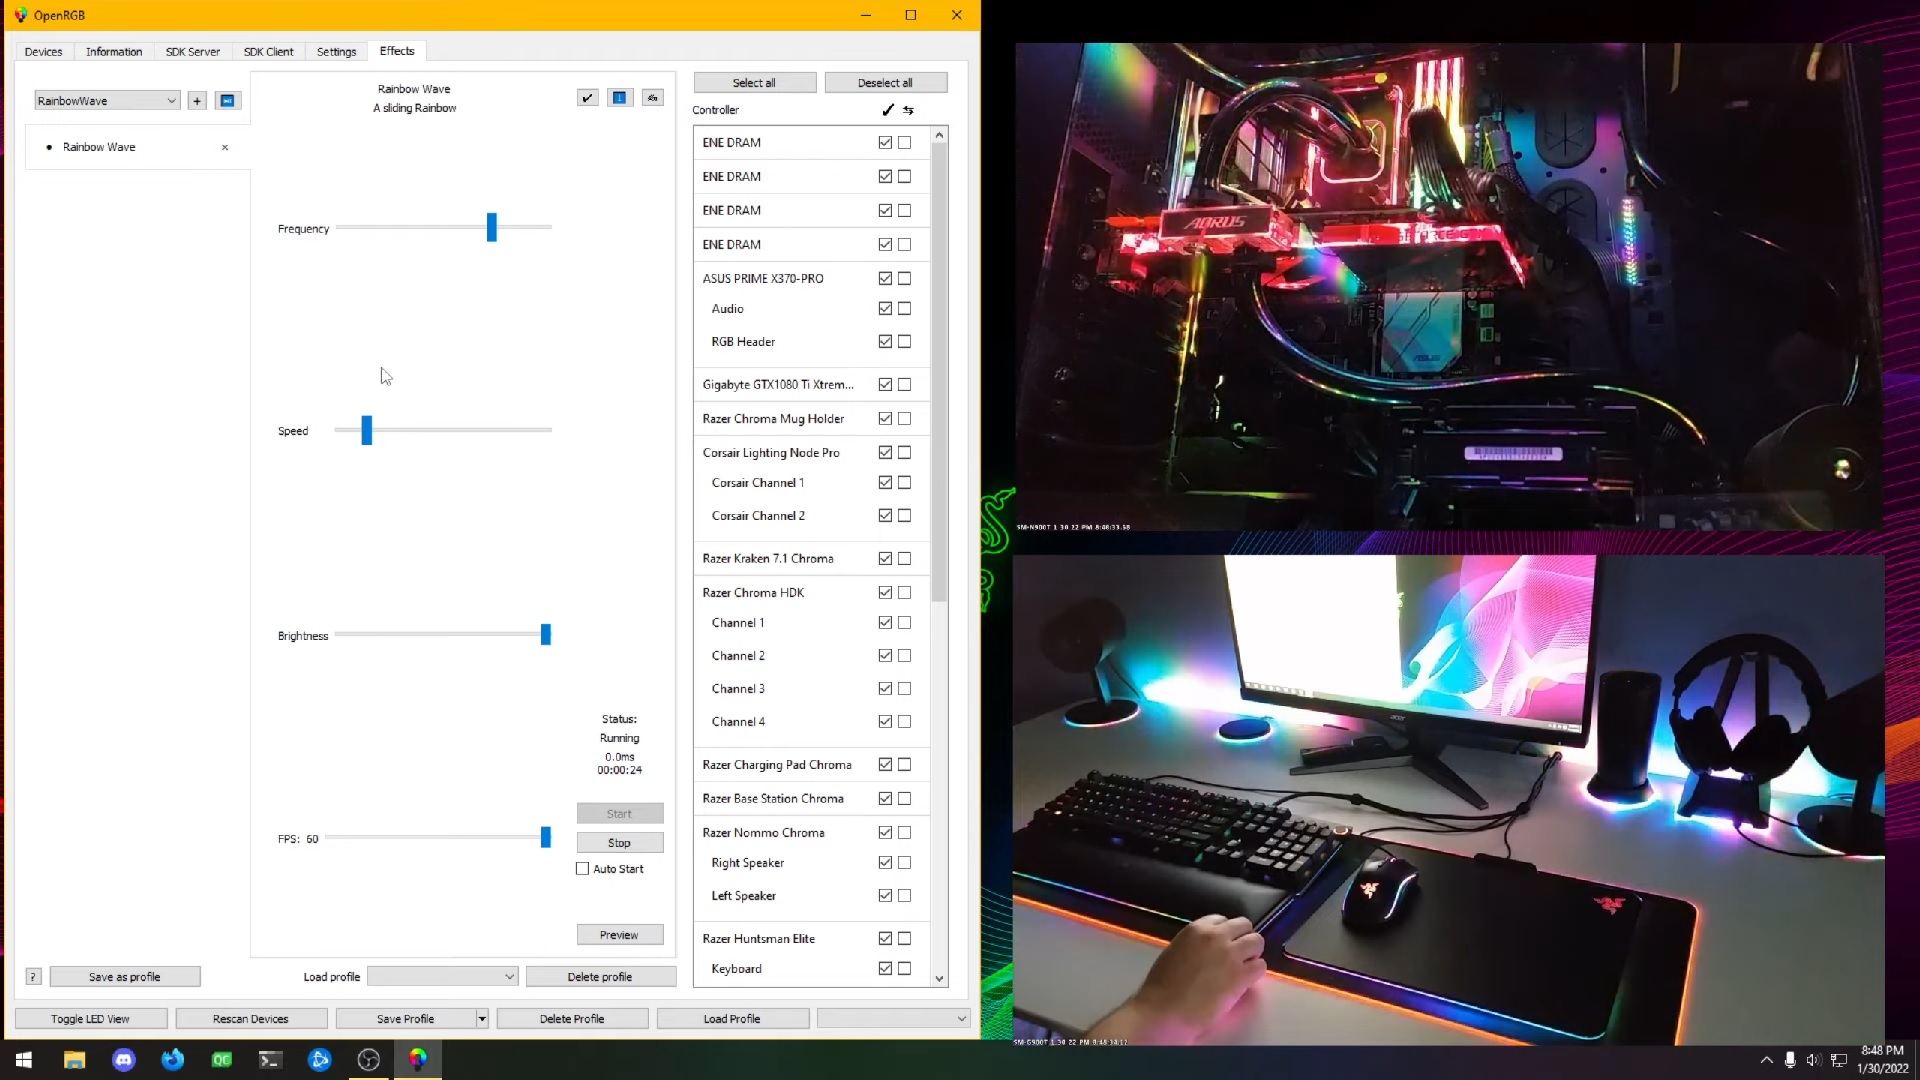The width and height of the screenshot is (1920, 1080).
Task: Enable the Auto Start checkbox
Action: click(583, 869)
